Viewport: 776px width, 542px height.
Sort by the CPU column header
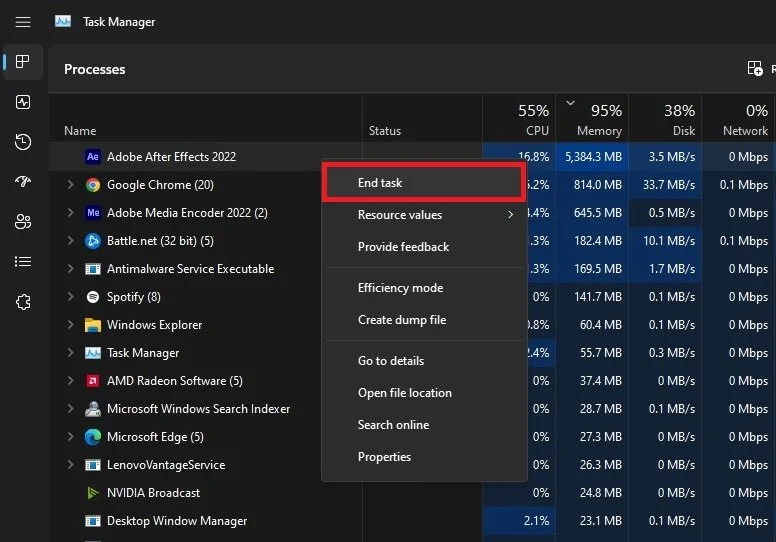coord(519,119)
